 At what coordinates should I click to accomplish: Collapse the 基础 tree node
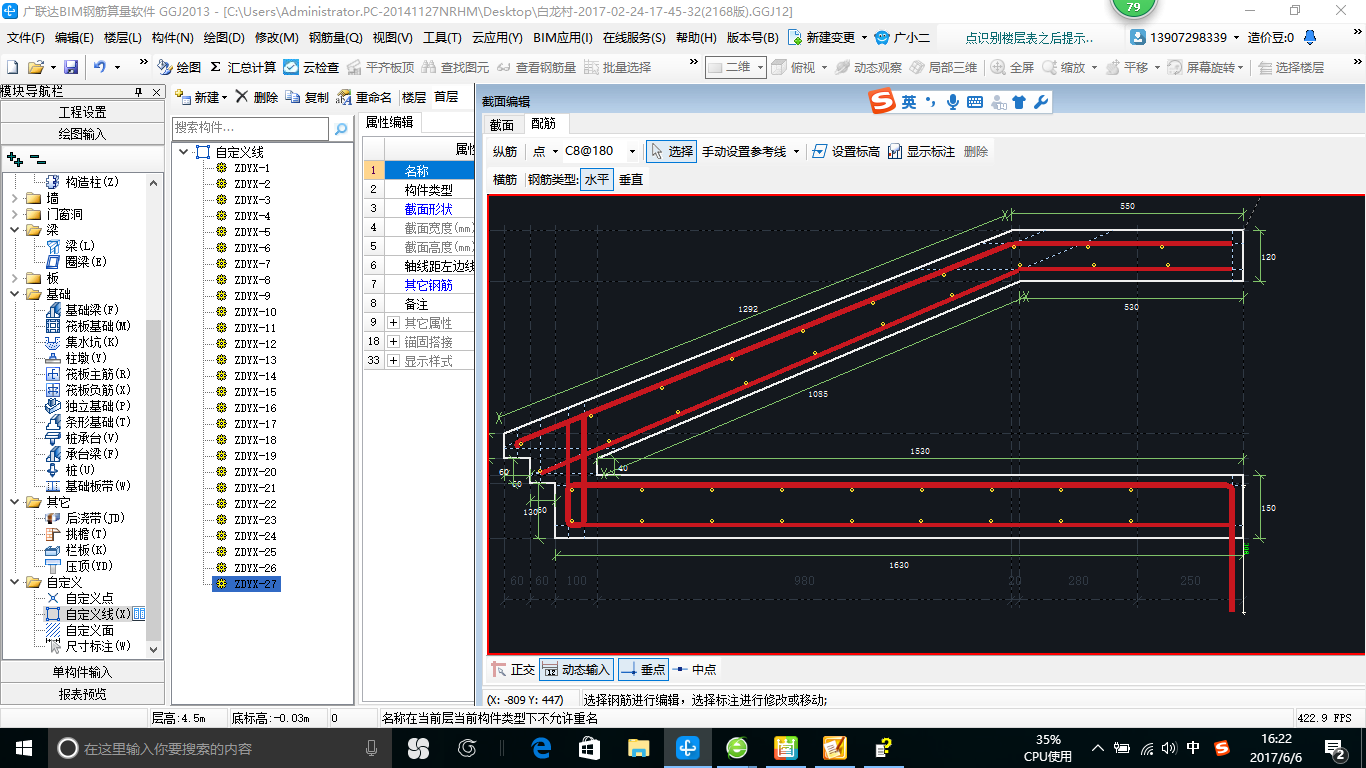(x=14, y=294)
